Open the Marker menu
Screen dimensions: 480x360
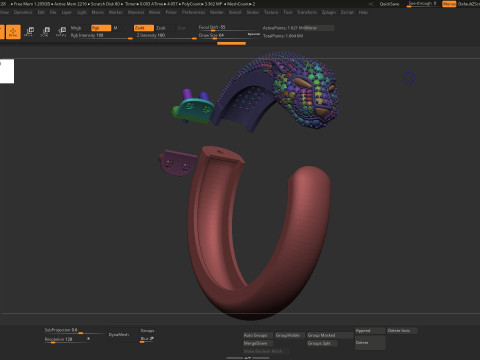click(x=116, y=12)
